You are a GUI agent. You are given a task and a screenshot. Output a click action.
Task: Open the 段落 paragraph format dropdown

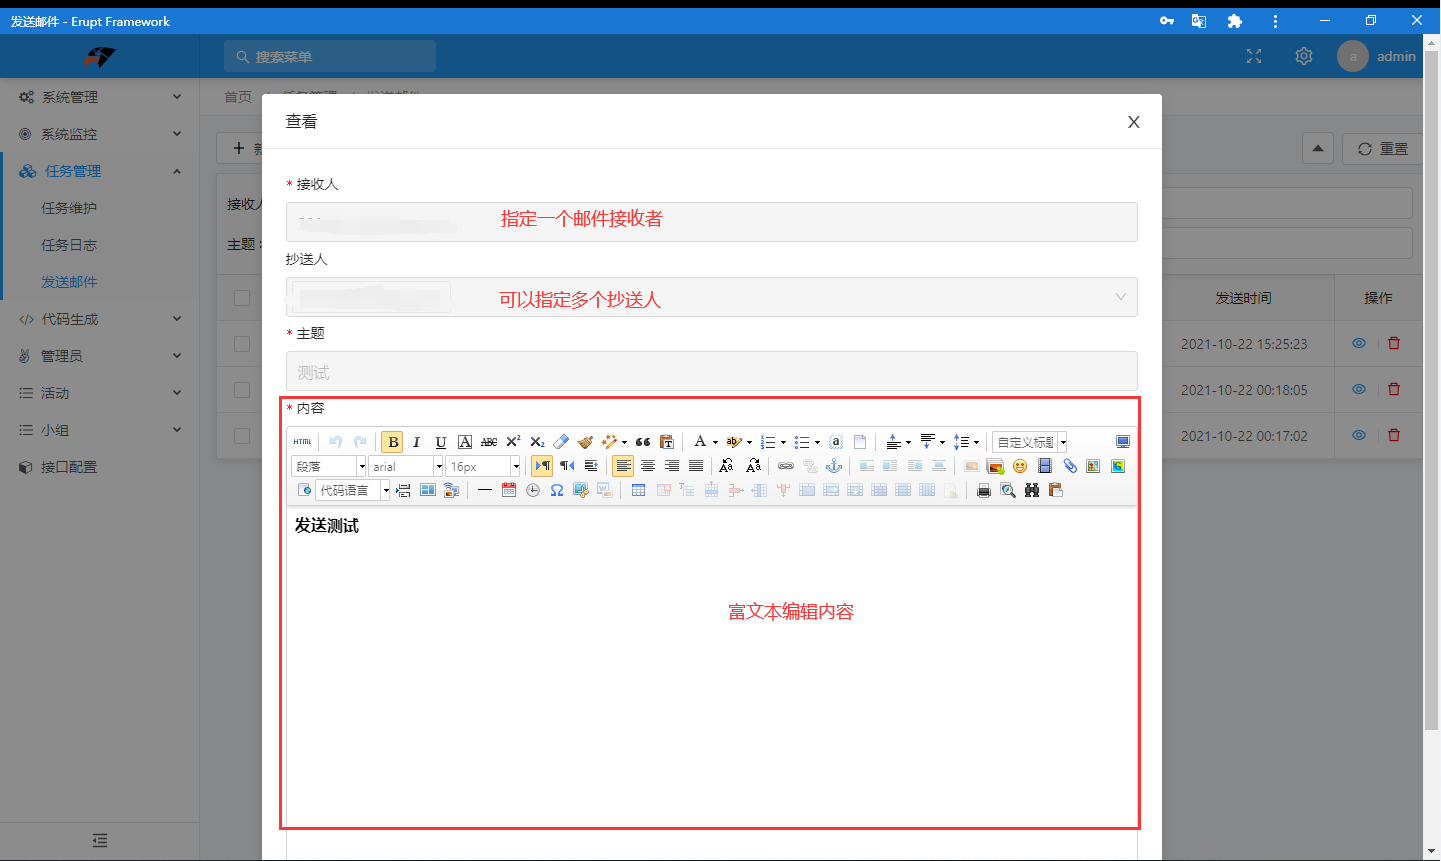[x=329, y=466]
